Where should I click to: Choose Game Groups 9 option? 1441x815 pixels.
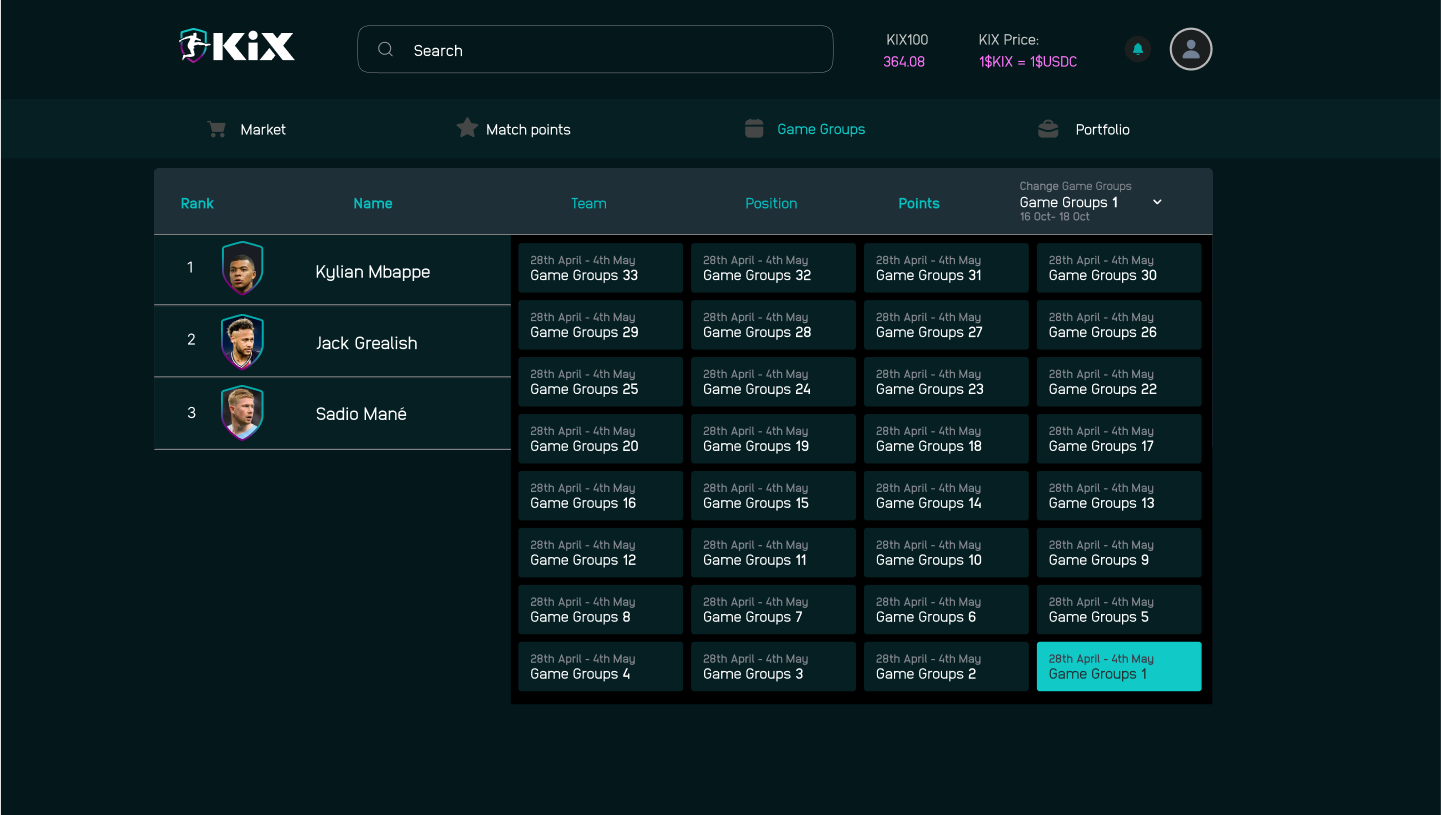1119,553
